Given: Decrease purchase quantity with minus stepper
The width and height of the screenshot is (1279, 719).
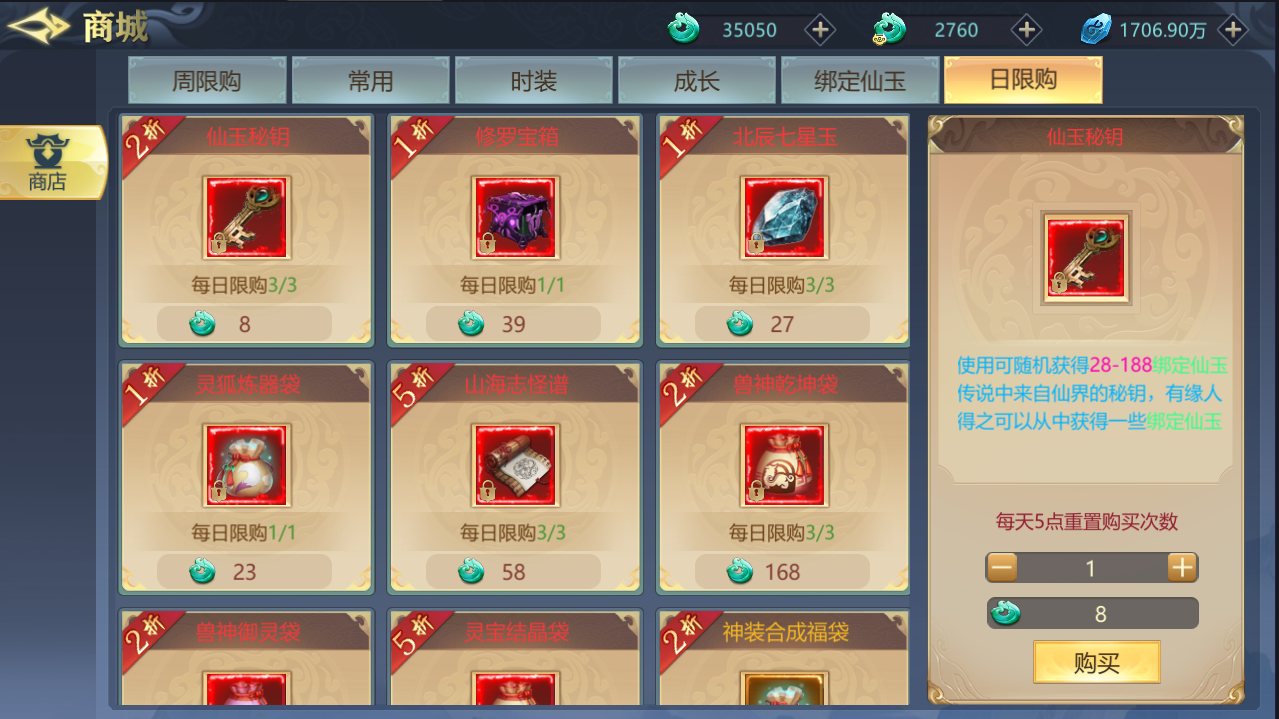Looking at the screenshot, I should click(x=1002, y=568).
